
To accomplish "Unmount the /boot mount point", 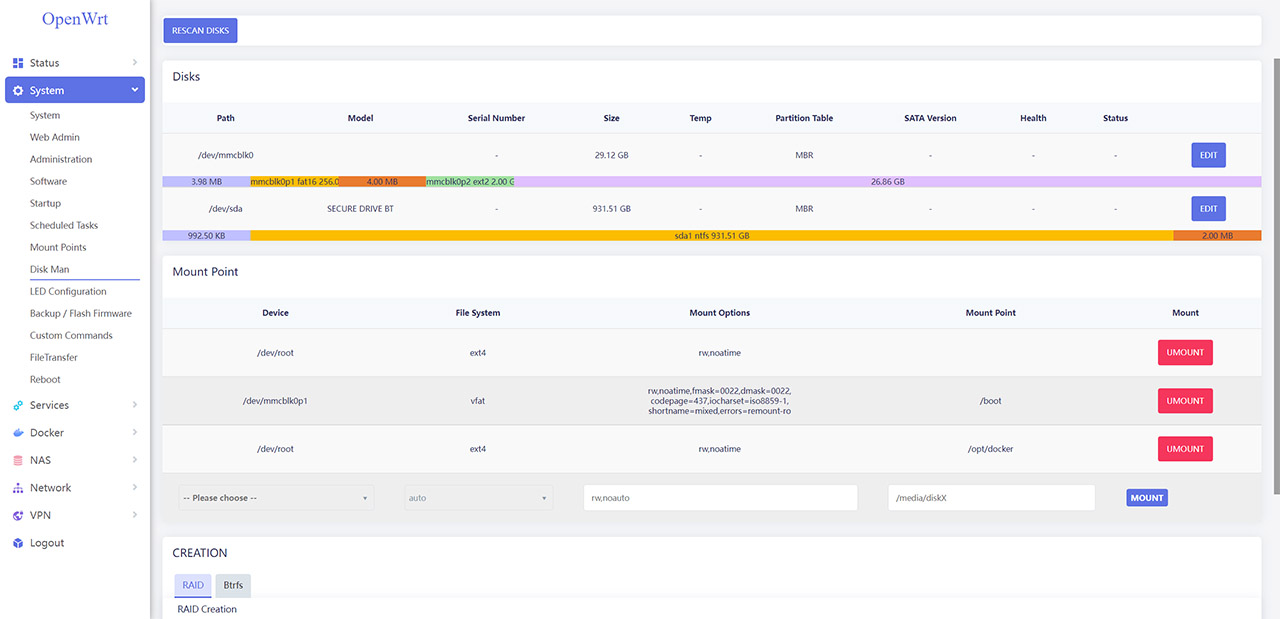I will point(1185,401).
